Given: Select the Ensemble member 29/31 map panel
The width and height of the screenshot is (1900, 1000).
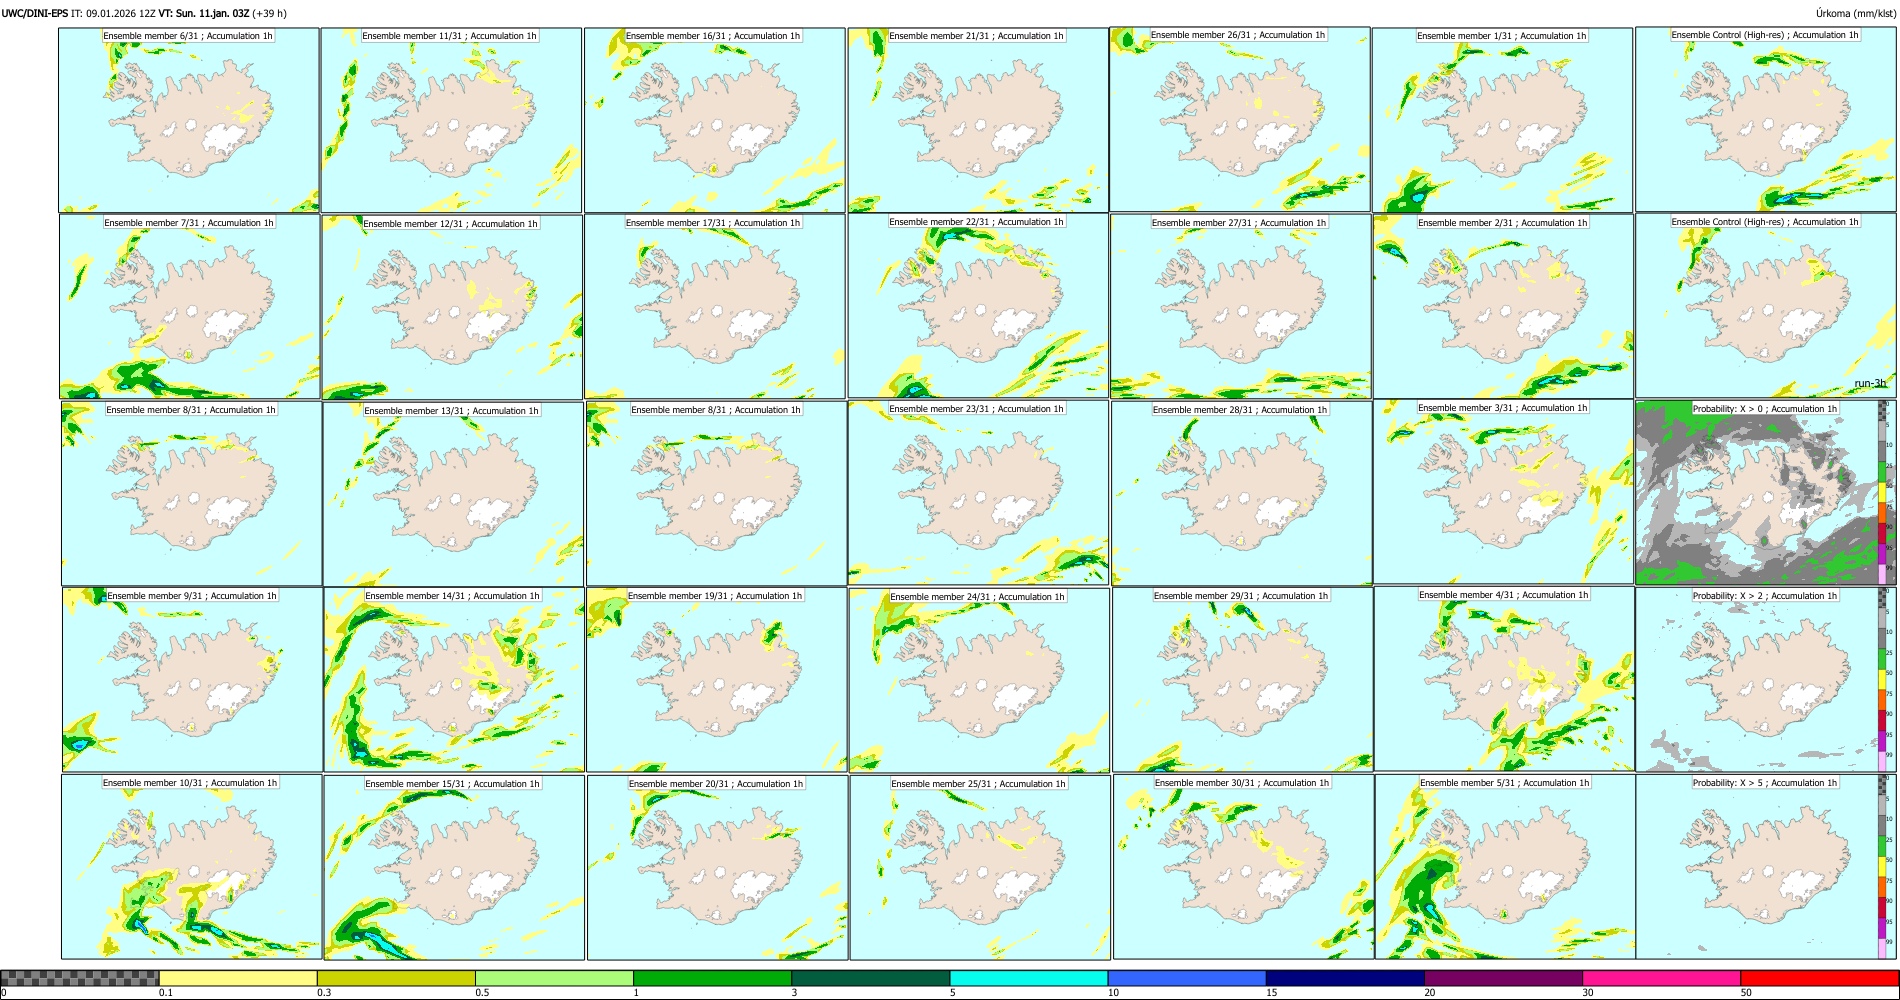Looking at the screenshot, I should pyautogui.click(x=1243, y=680).
